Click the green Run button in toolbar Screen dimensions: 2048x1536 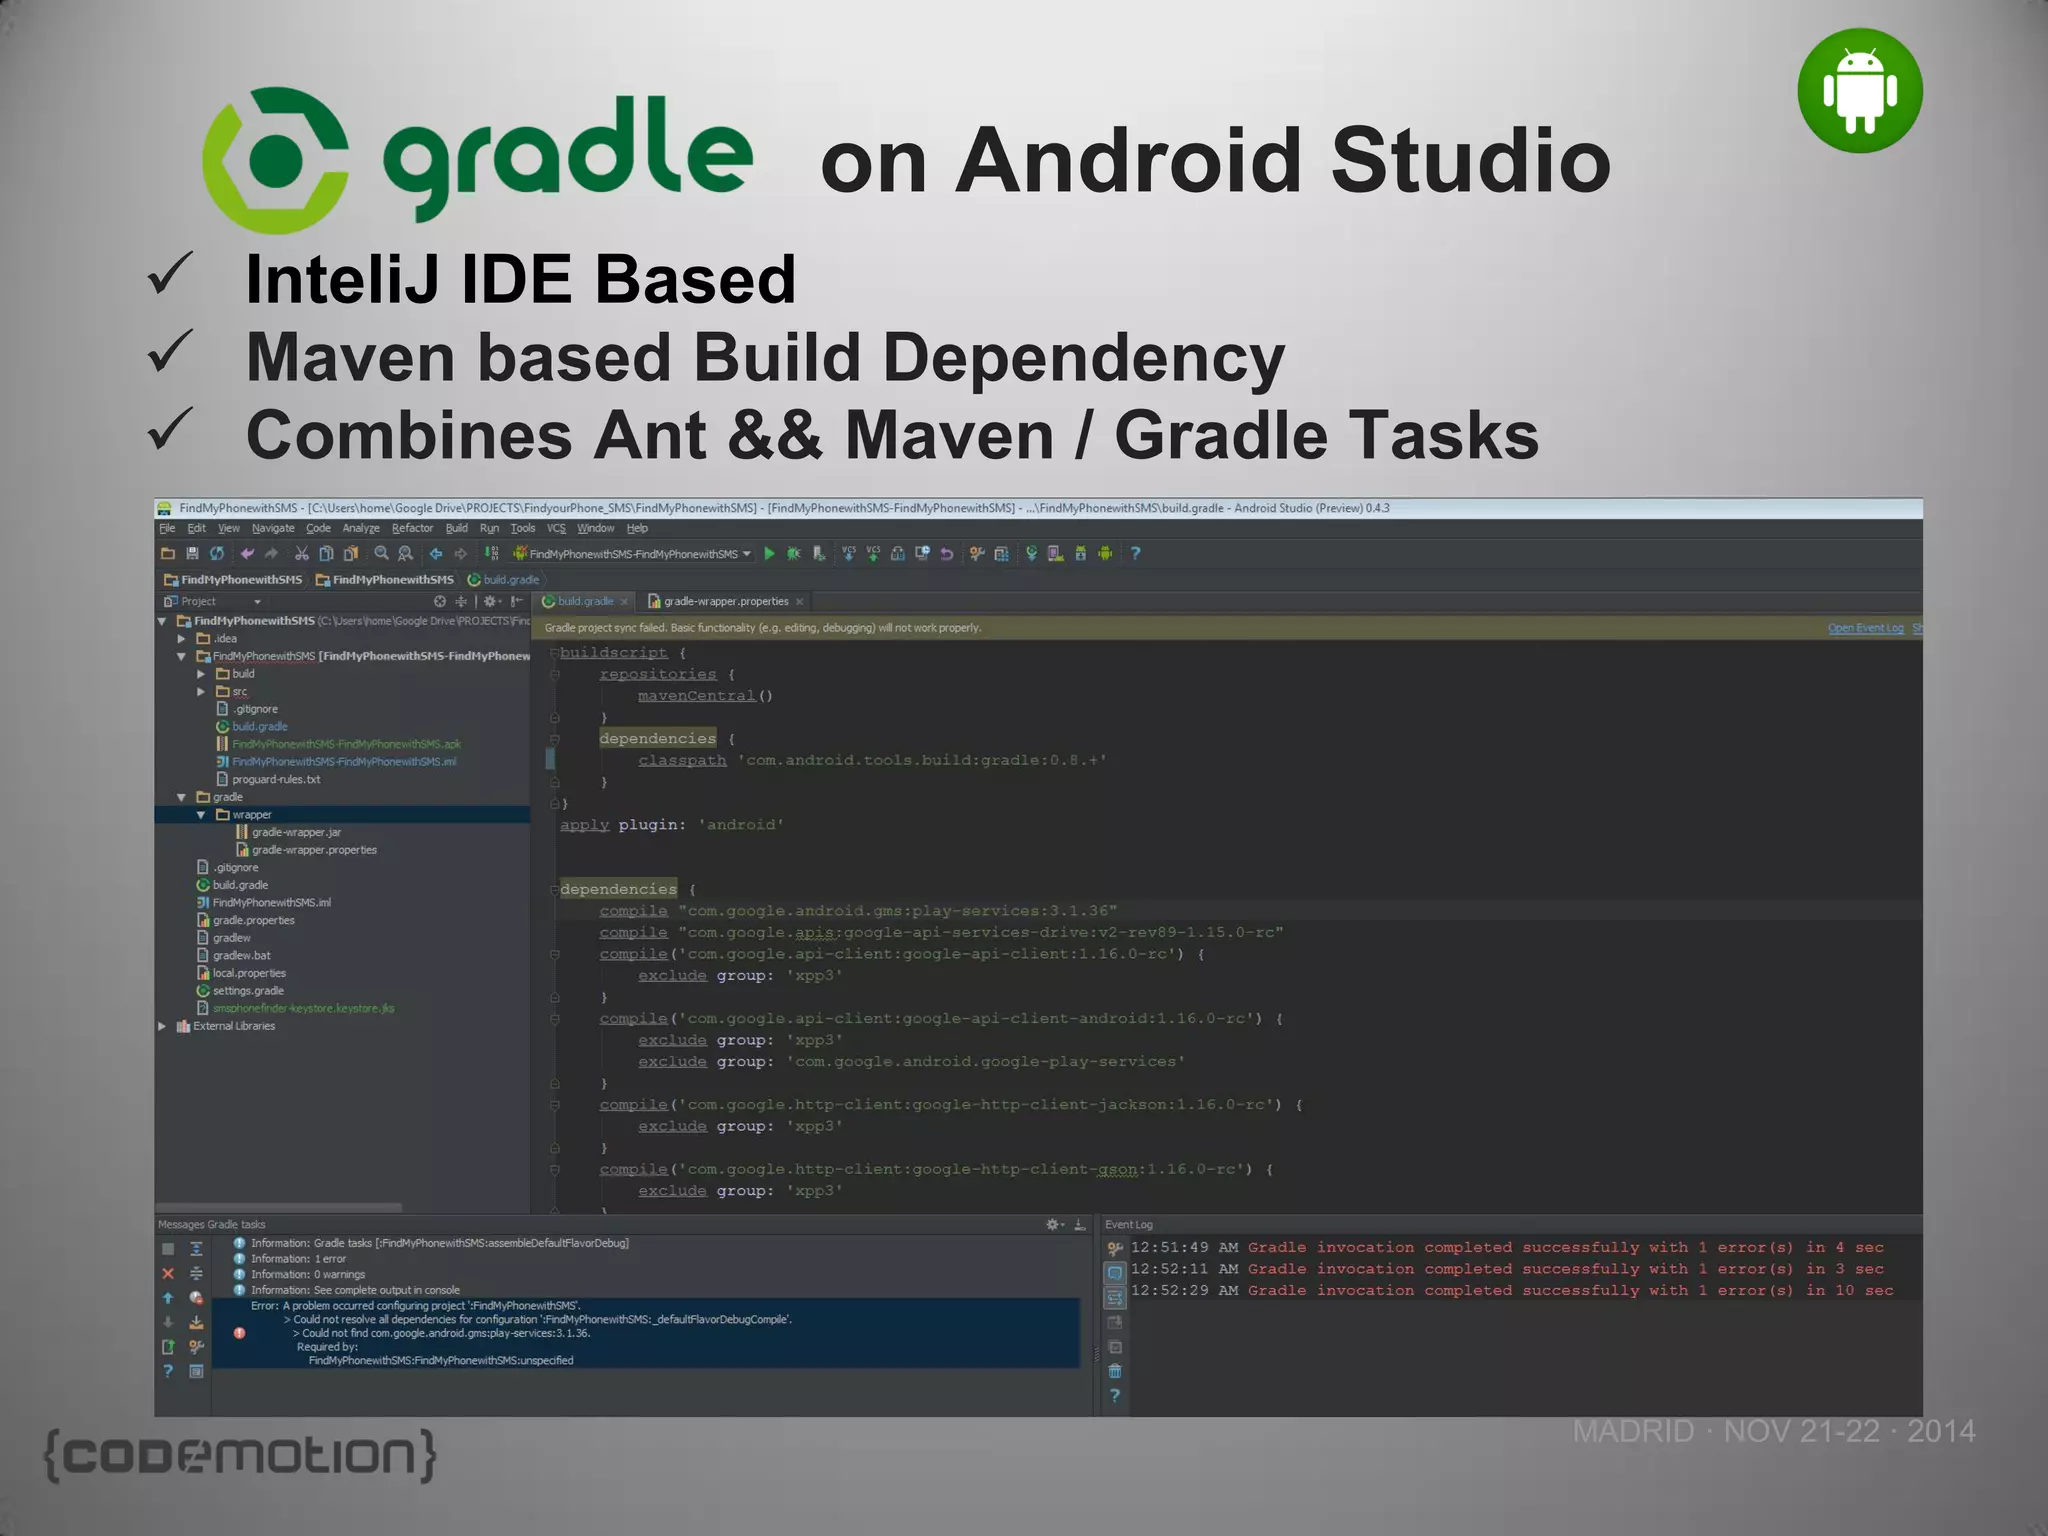(x=769, y=553)
